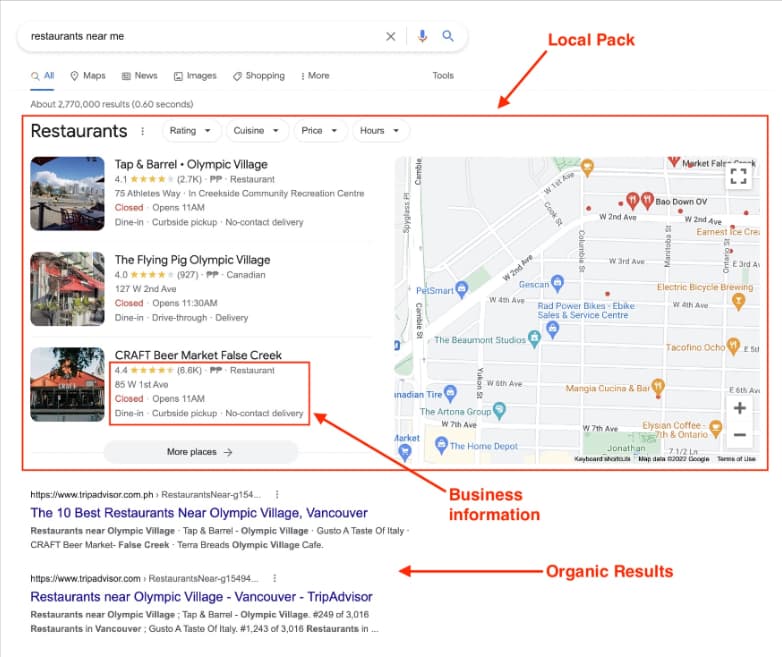This screenshot has width=782, height=657.
Task: Expand the Cuisine filter dropdown
Action: pos(256,131)
